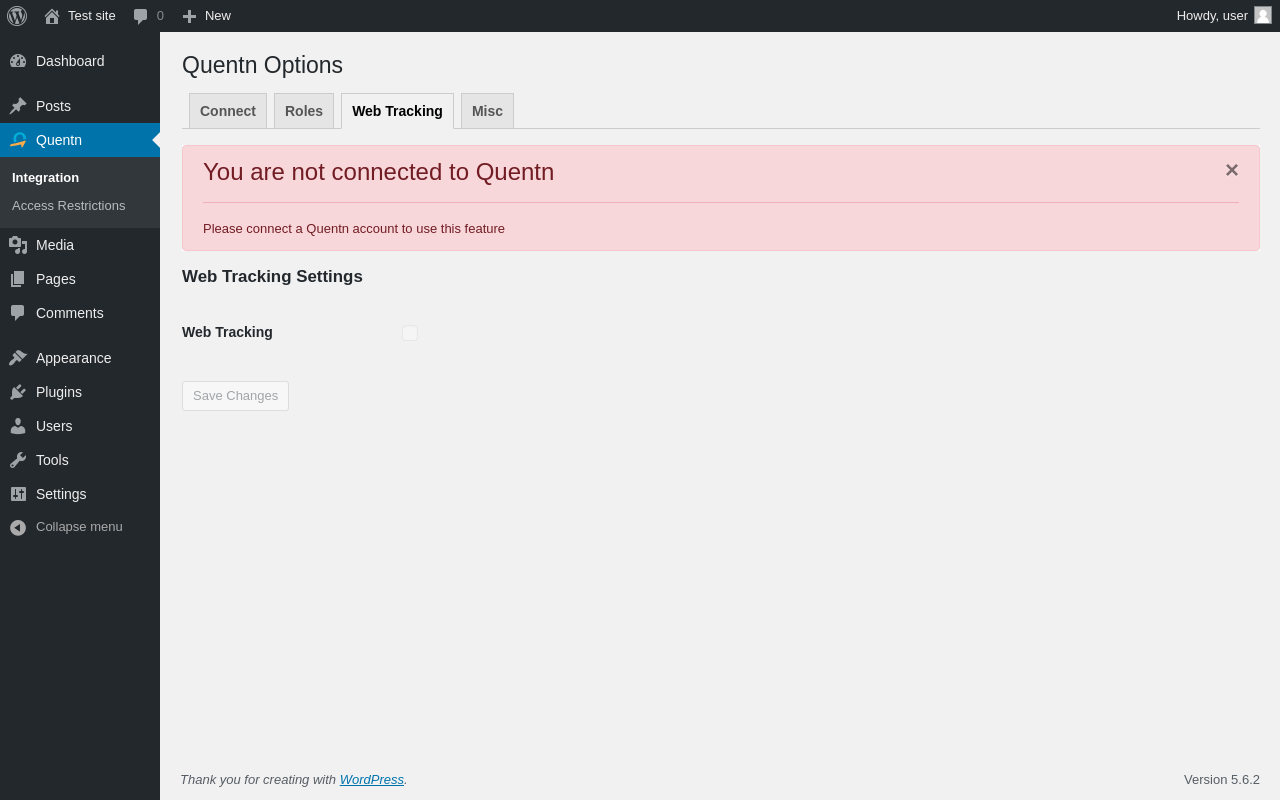Dismiss the not connected alert
Image resolution: width=1280 pixels, height=800 pixels.
click(1232, 171)
